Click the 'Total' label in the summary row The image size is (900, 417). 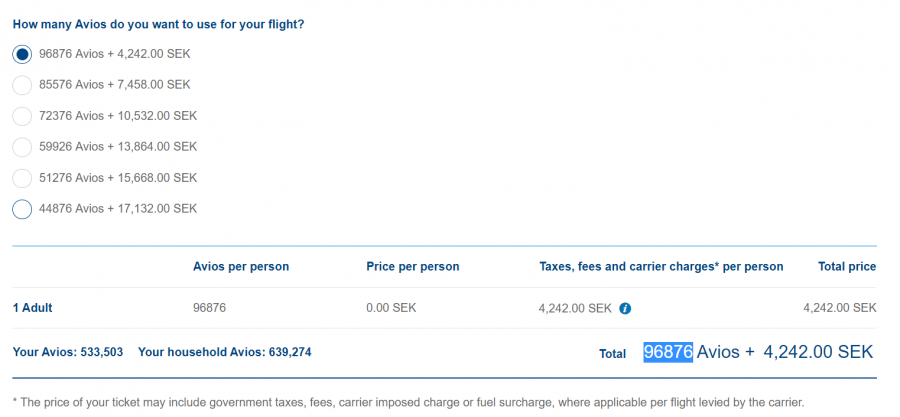tap(612, 353)
